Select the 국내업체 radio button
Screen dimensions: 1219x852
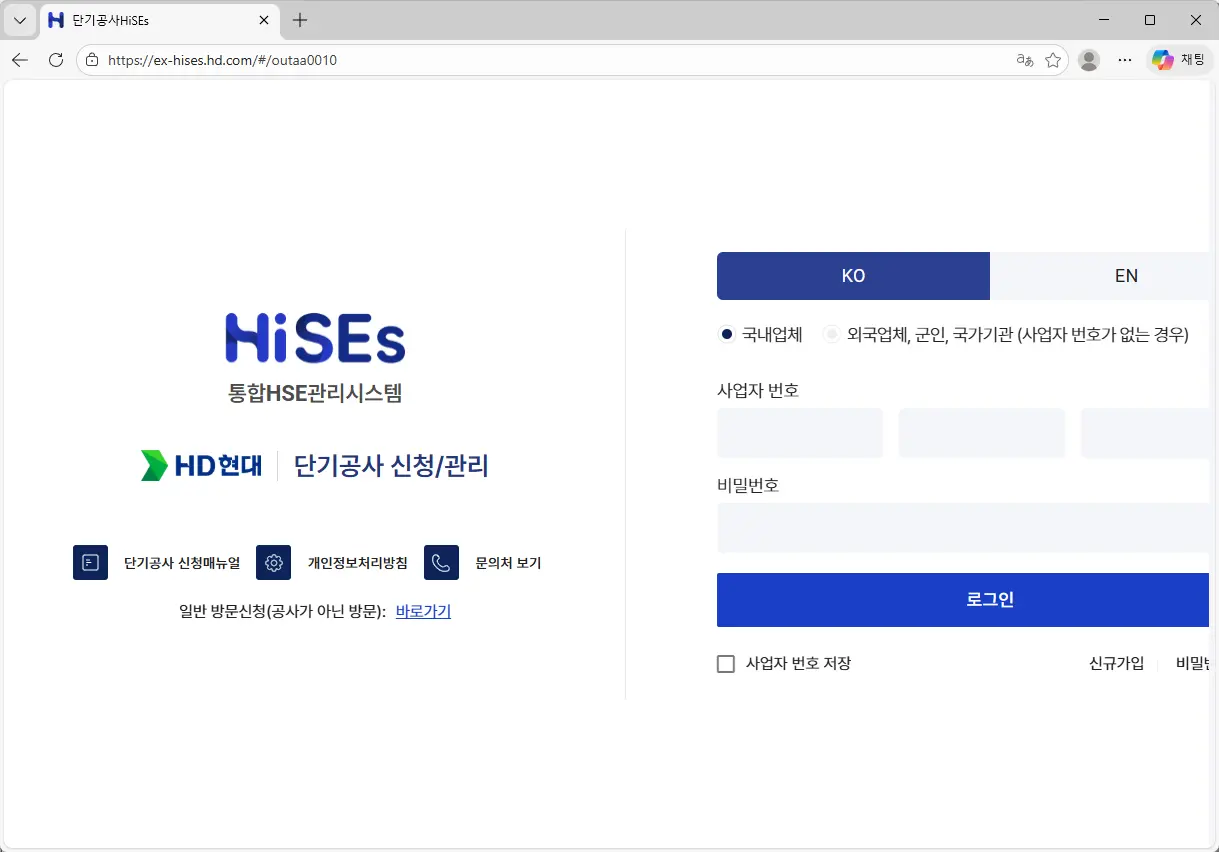click(x=727, y=335)
